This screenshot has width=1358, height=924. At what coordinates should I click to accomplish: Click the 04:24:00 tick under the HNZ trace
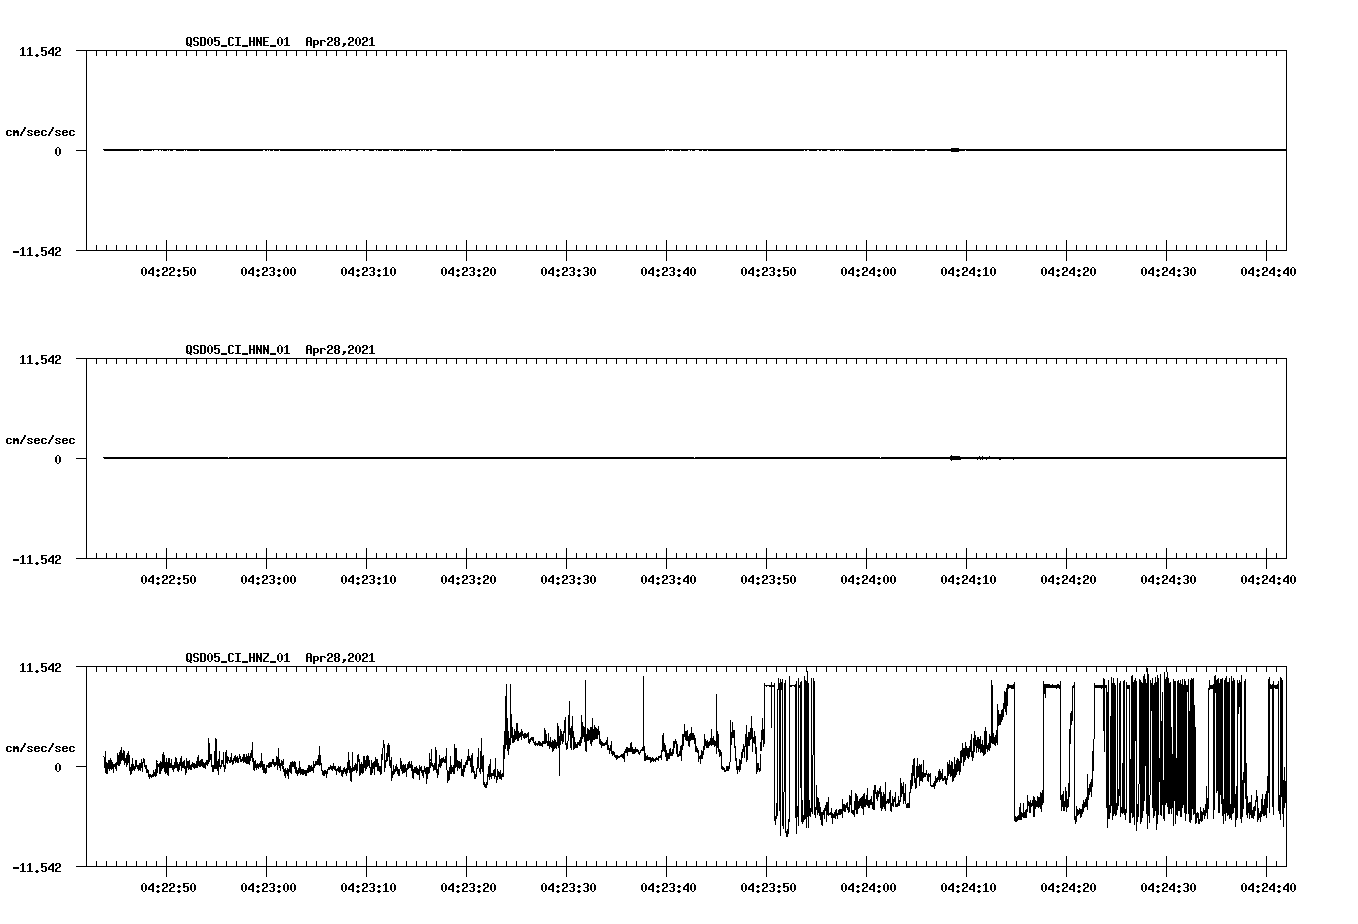[868, 885]
